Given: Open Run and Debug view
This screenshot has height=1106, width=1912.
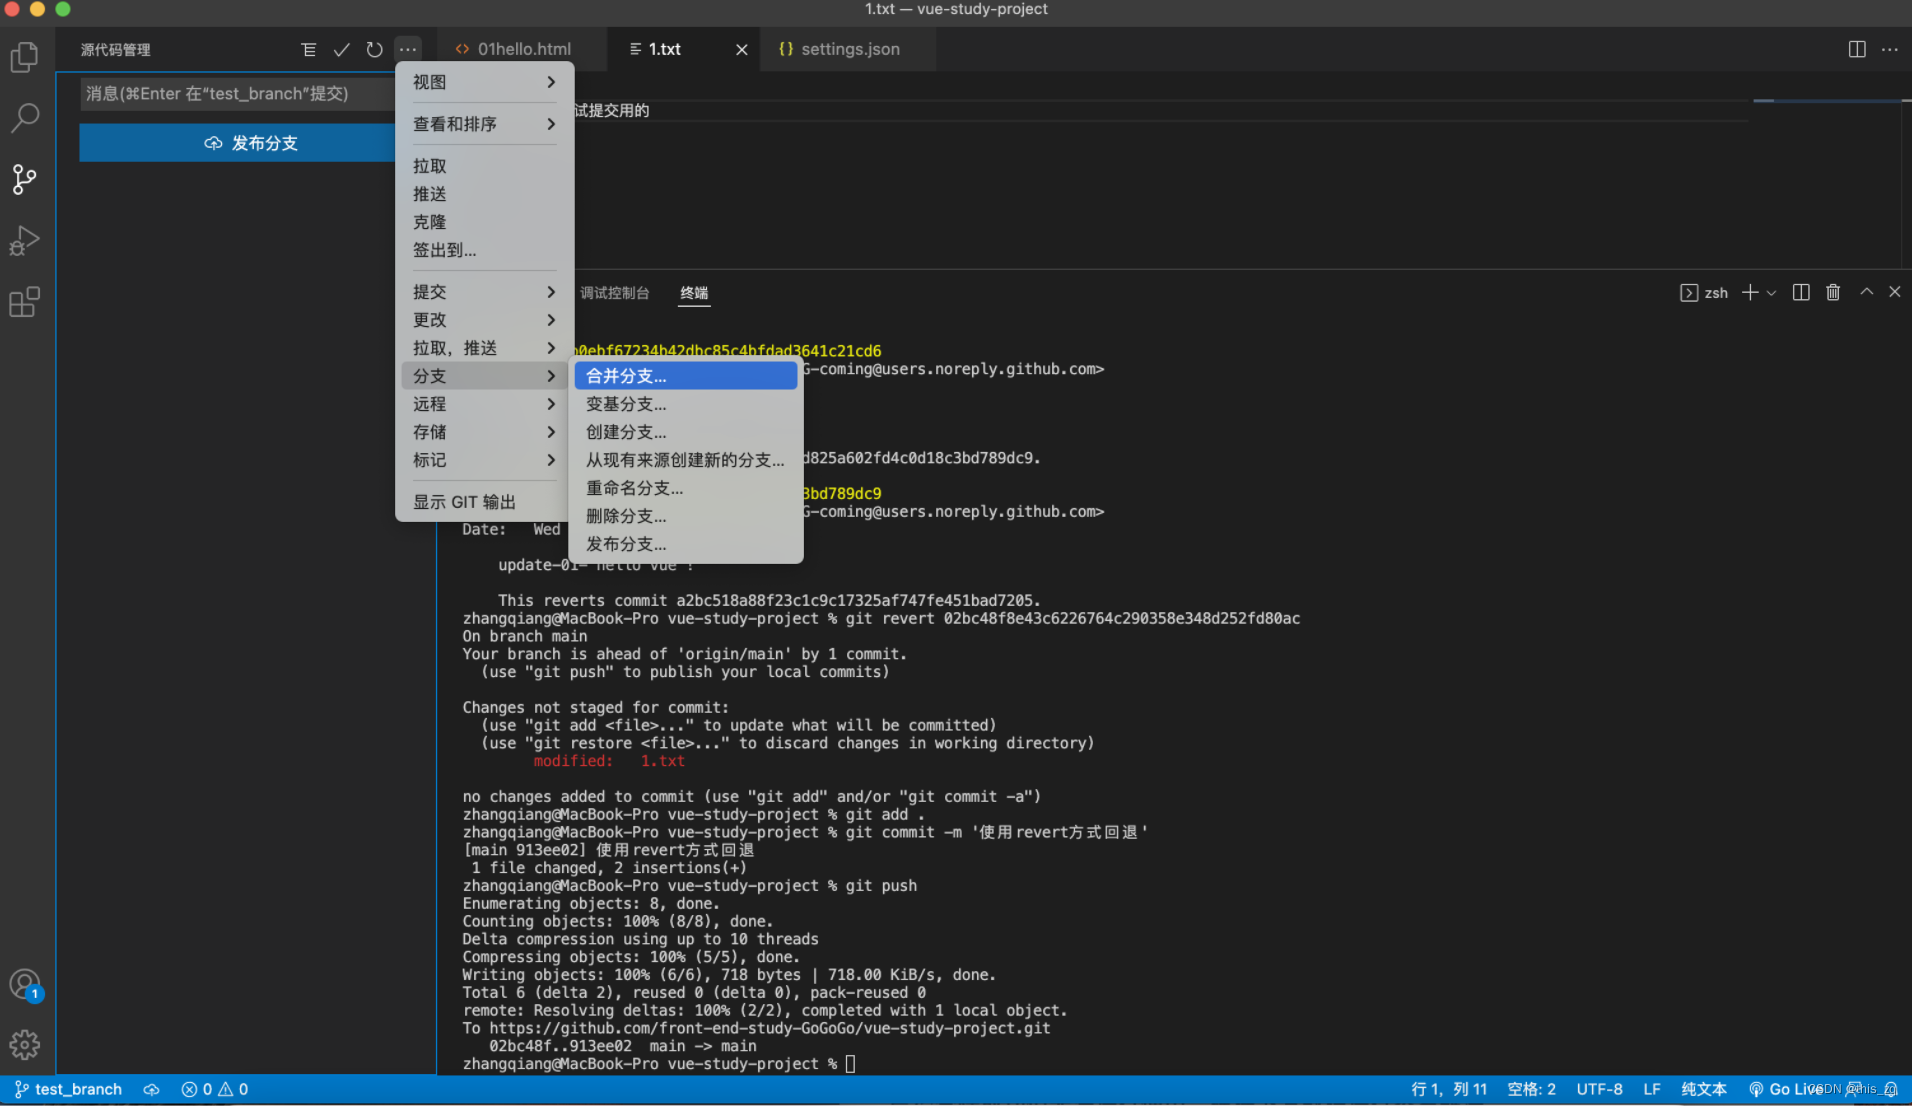Looking at the screenshot, I should click(25, 241).
